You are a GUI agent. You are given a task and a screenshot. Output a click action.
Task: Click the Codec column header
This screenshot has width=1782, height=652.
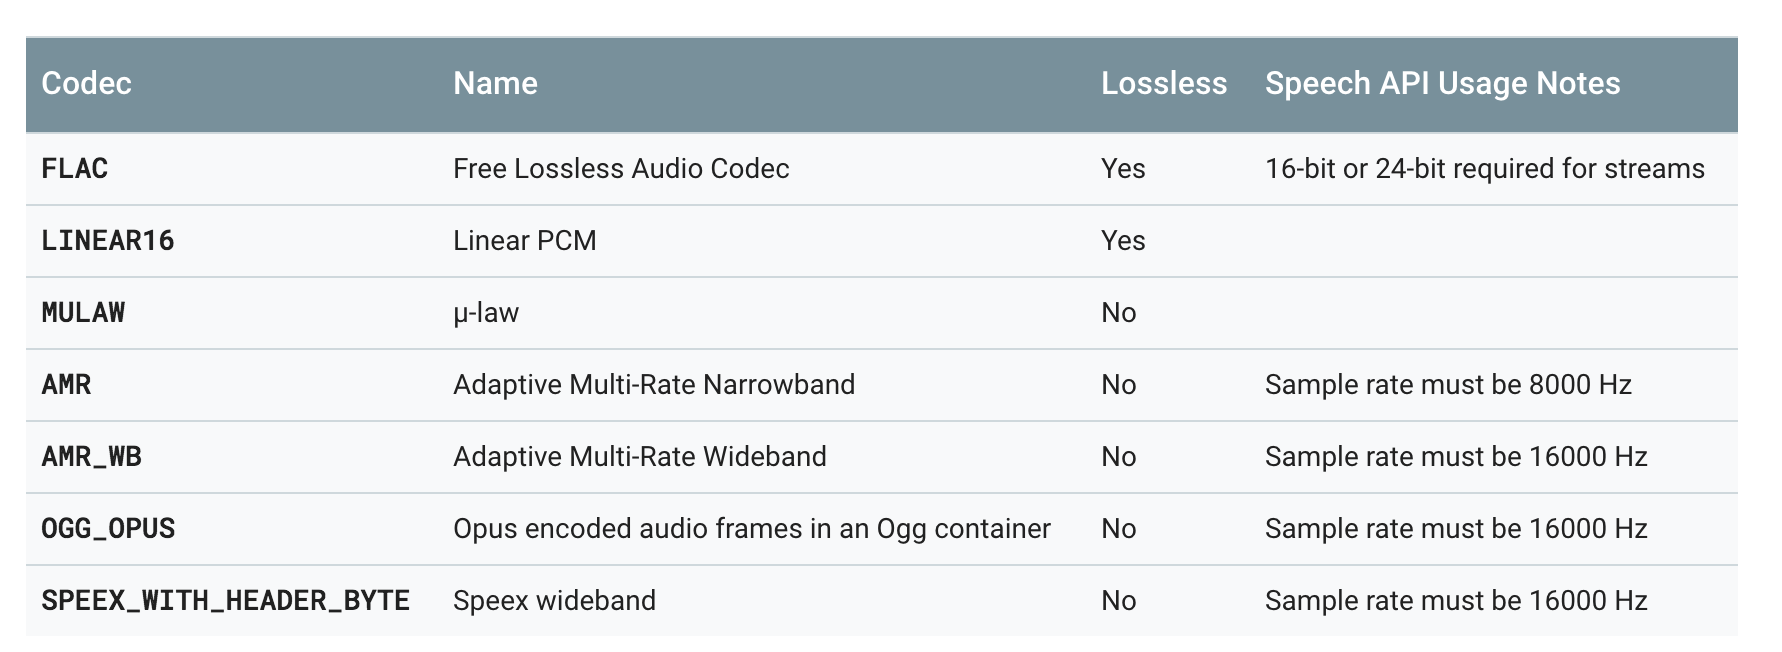87,83
